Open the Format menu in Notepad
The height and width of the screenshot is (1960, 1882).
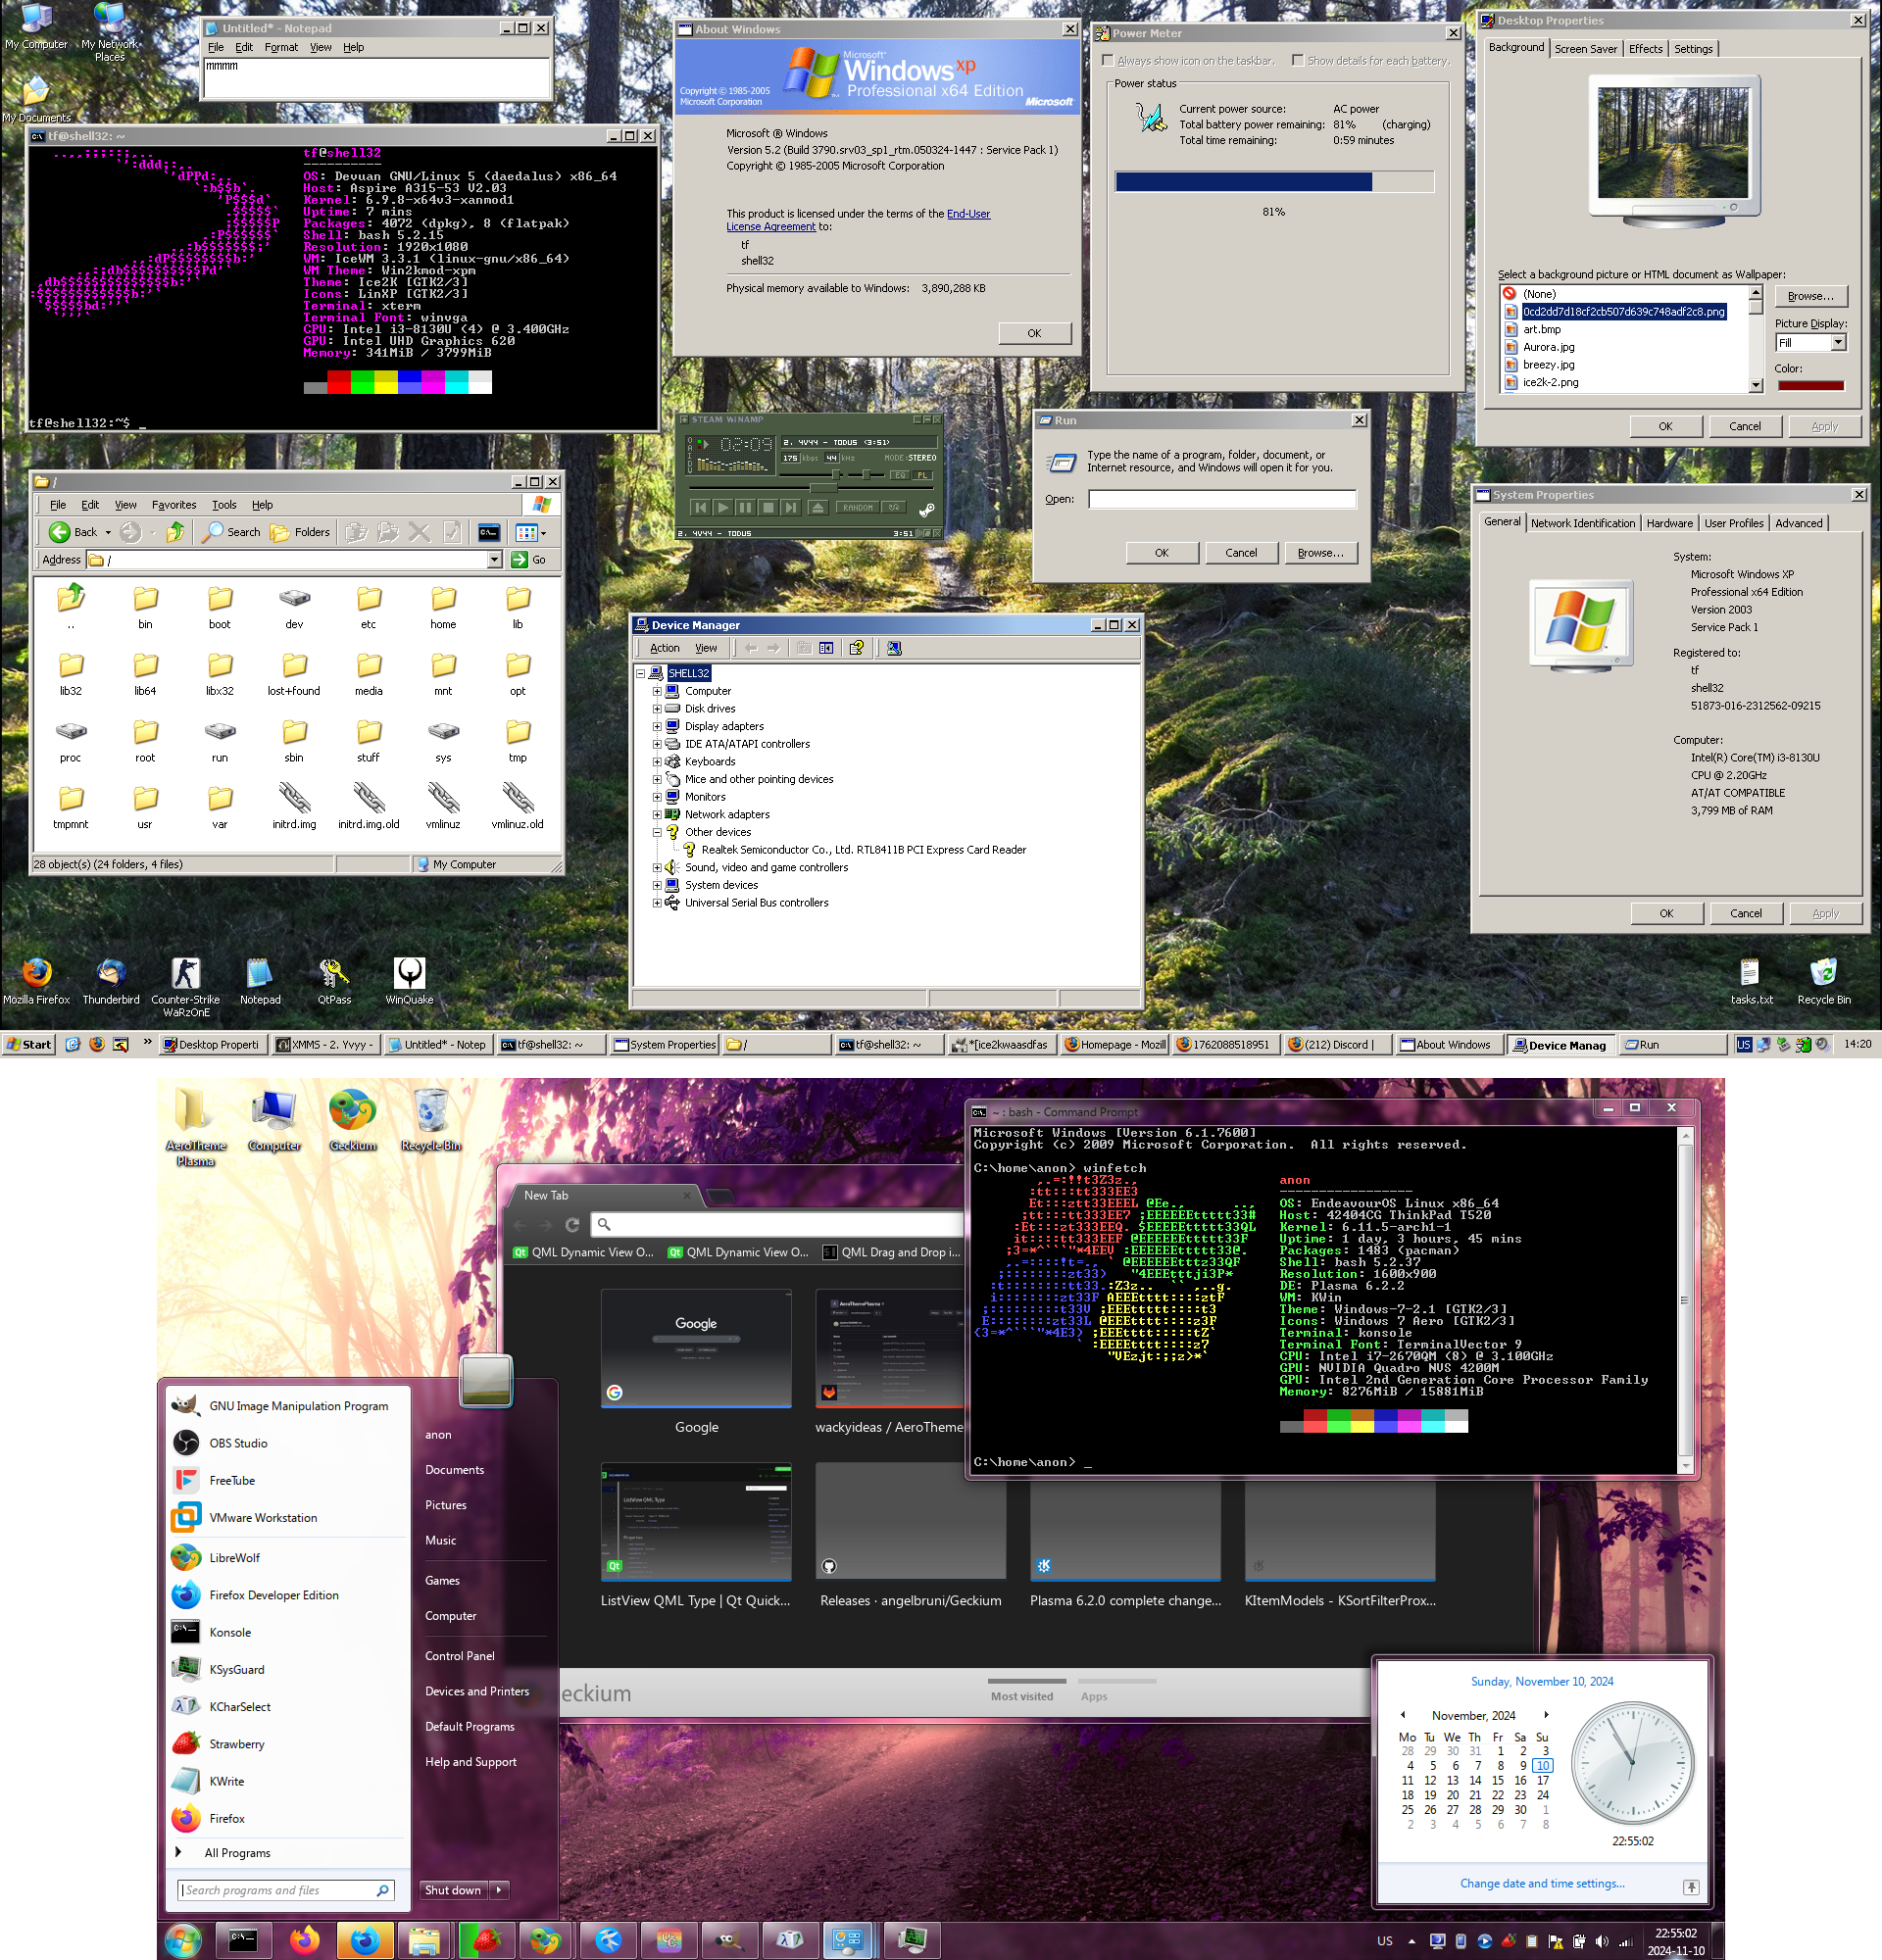click(281, 47)
